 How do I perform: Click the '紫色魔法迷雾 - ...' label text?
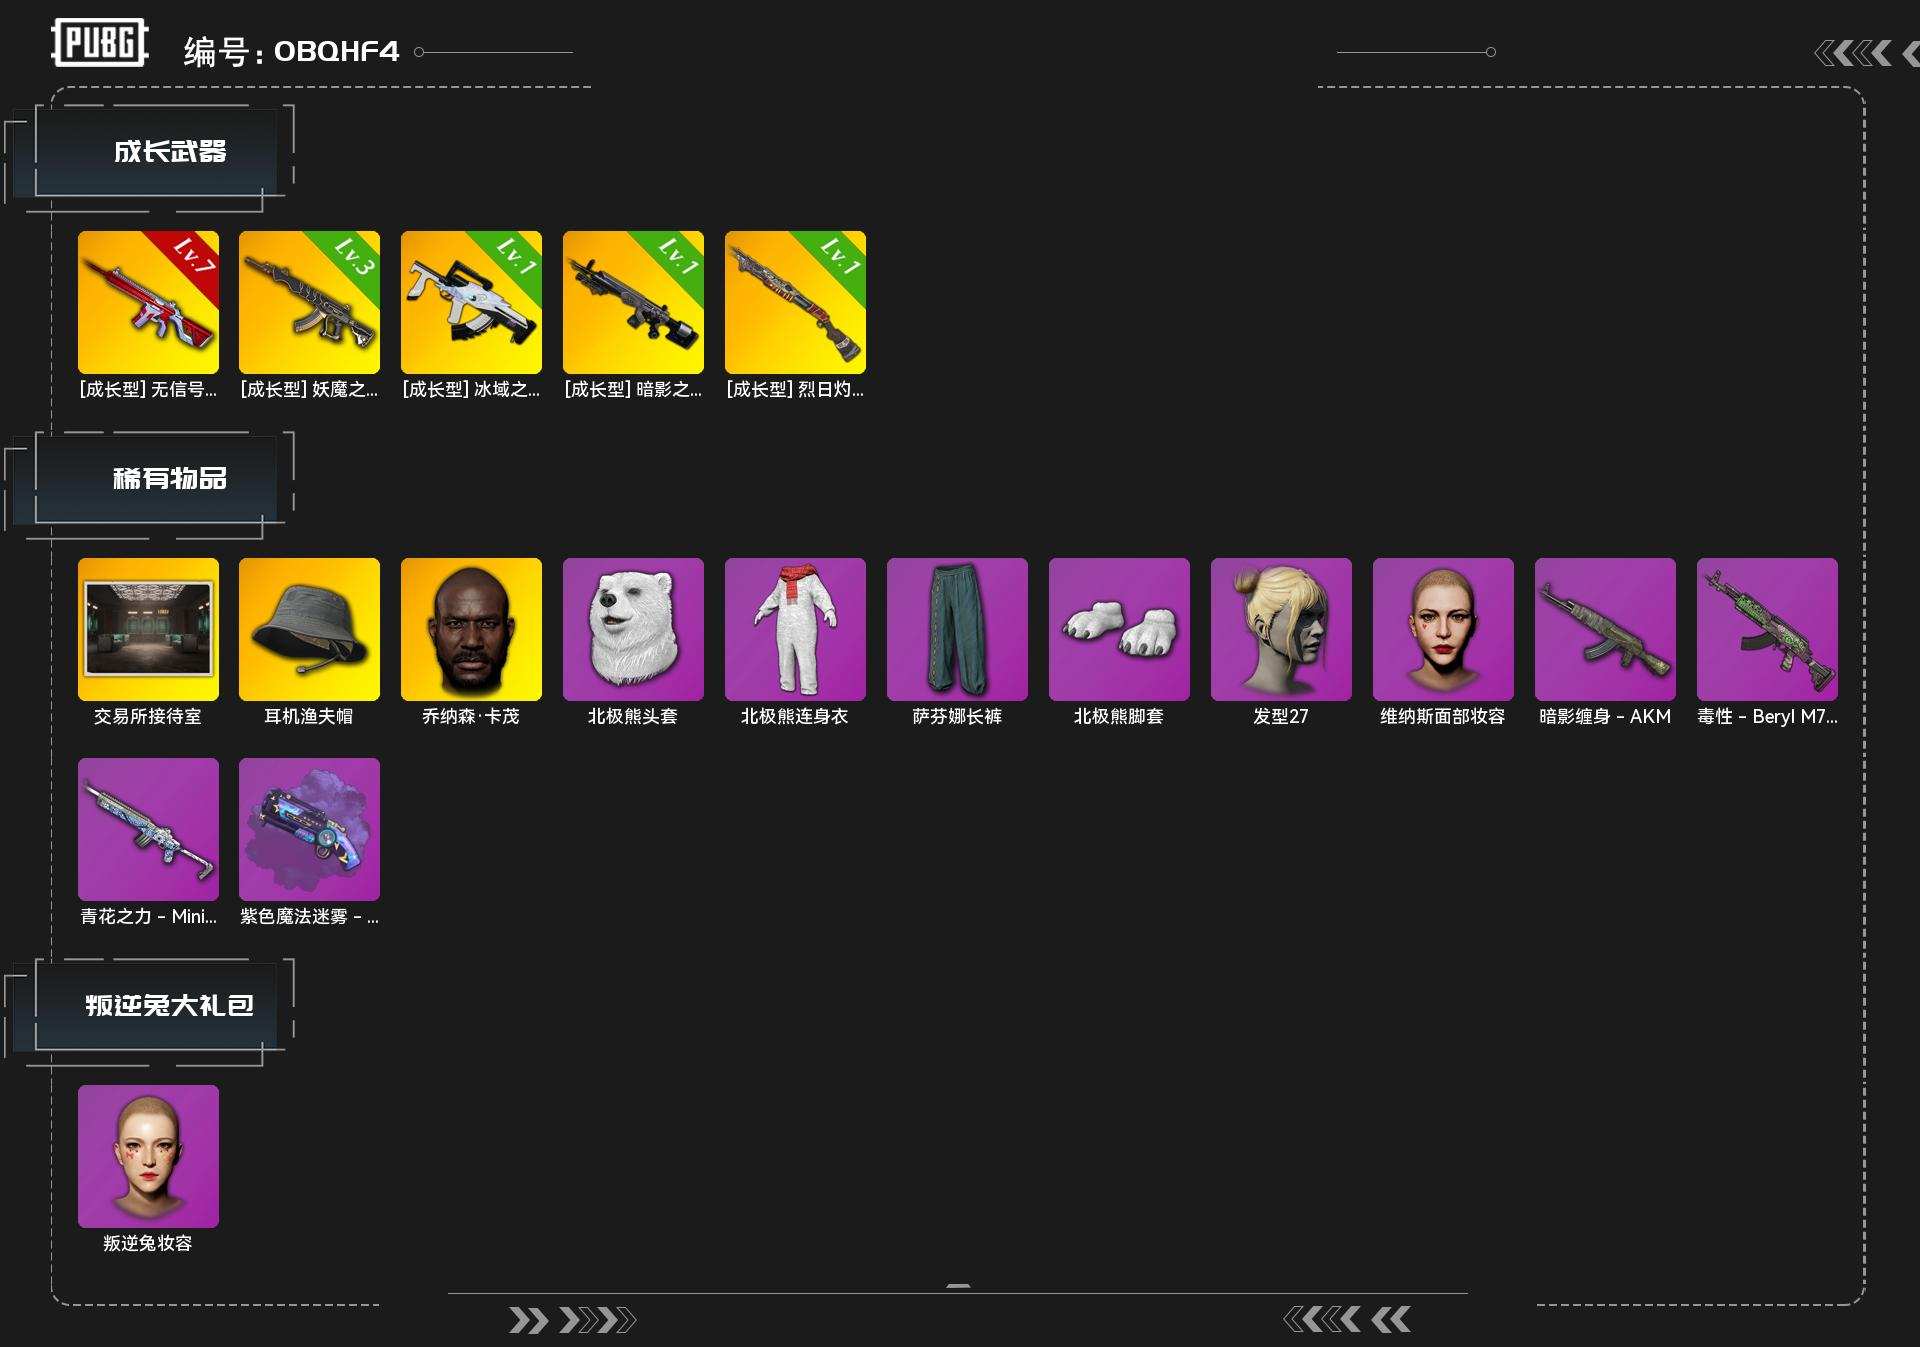click(x=309, y=916)
